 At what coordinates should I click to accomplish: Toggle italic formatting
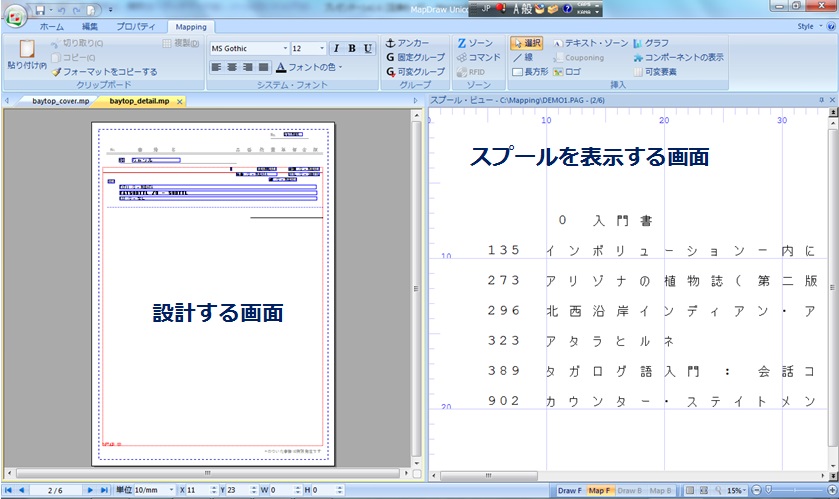336,48
